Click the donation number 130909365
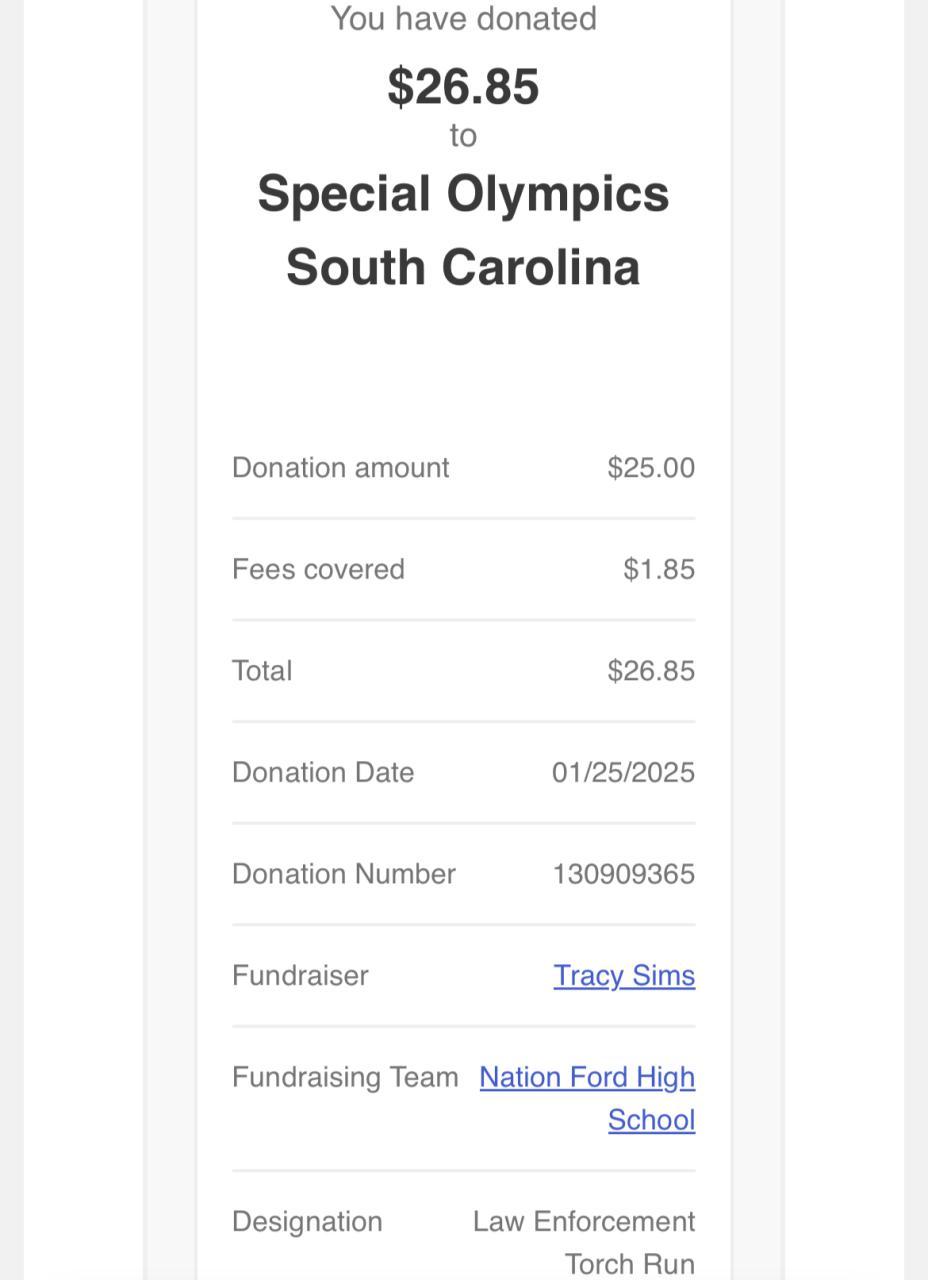Image resolution: width=928 pixels, height=1280 pixels. click(623, 874)
